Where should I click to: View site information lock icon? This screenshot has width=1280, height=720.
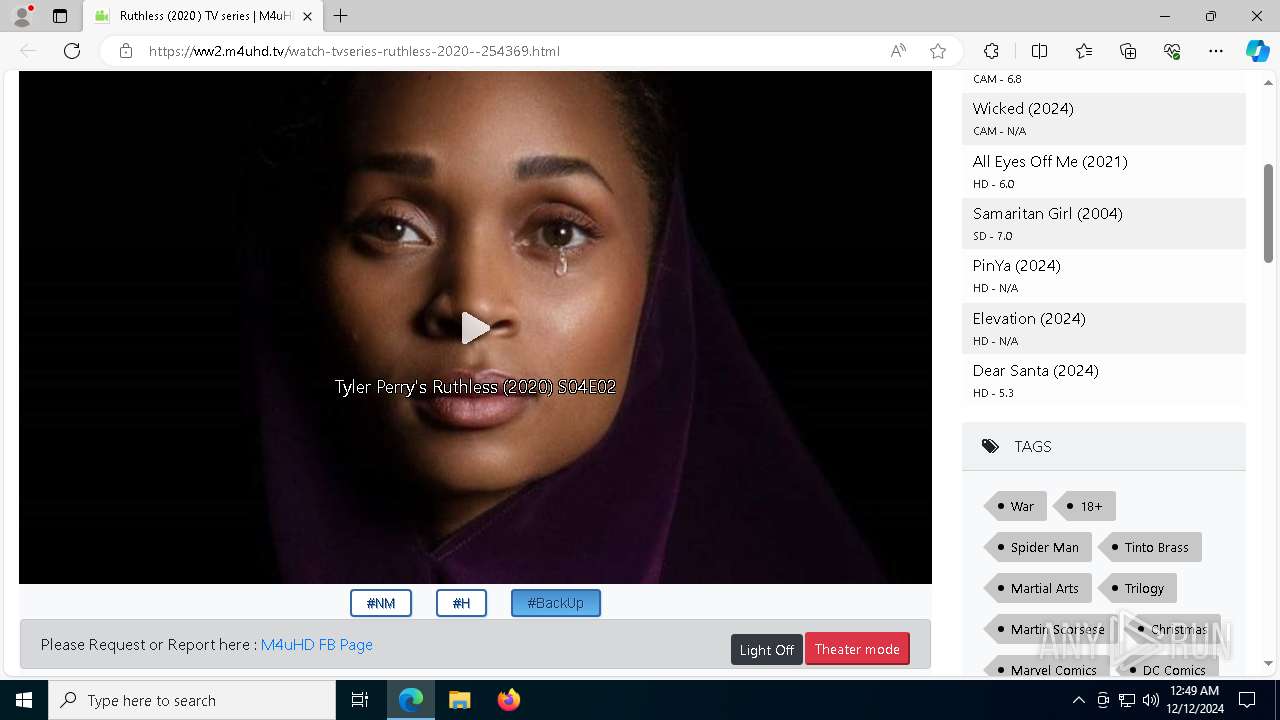point(126,51)
